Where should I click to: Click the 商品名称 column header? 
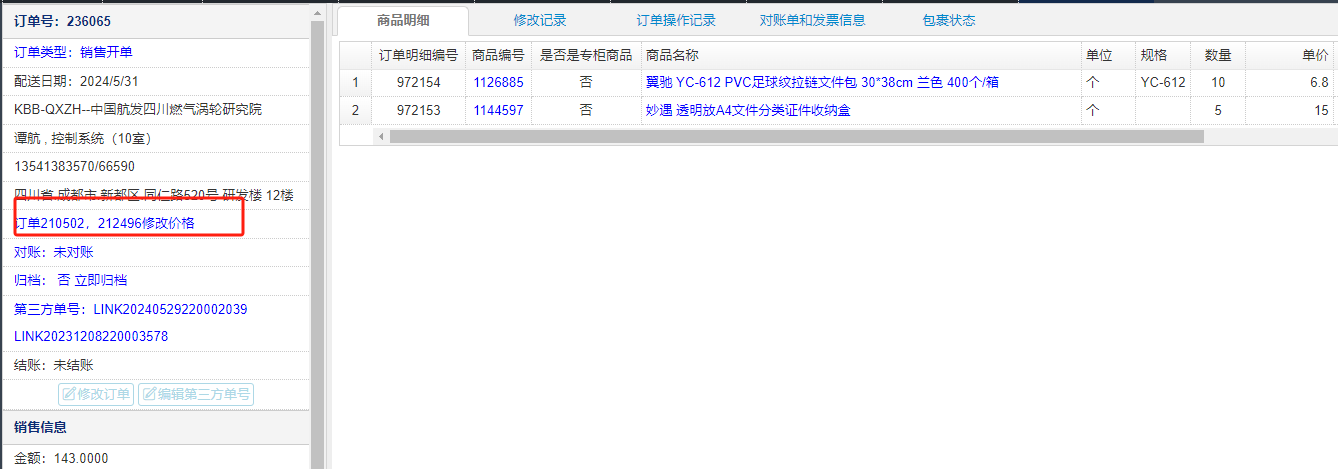860,55
